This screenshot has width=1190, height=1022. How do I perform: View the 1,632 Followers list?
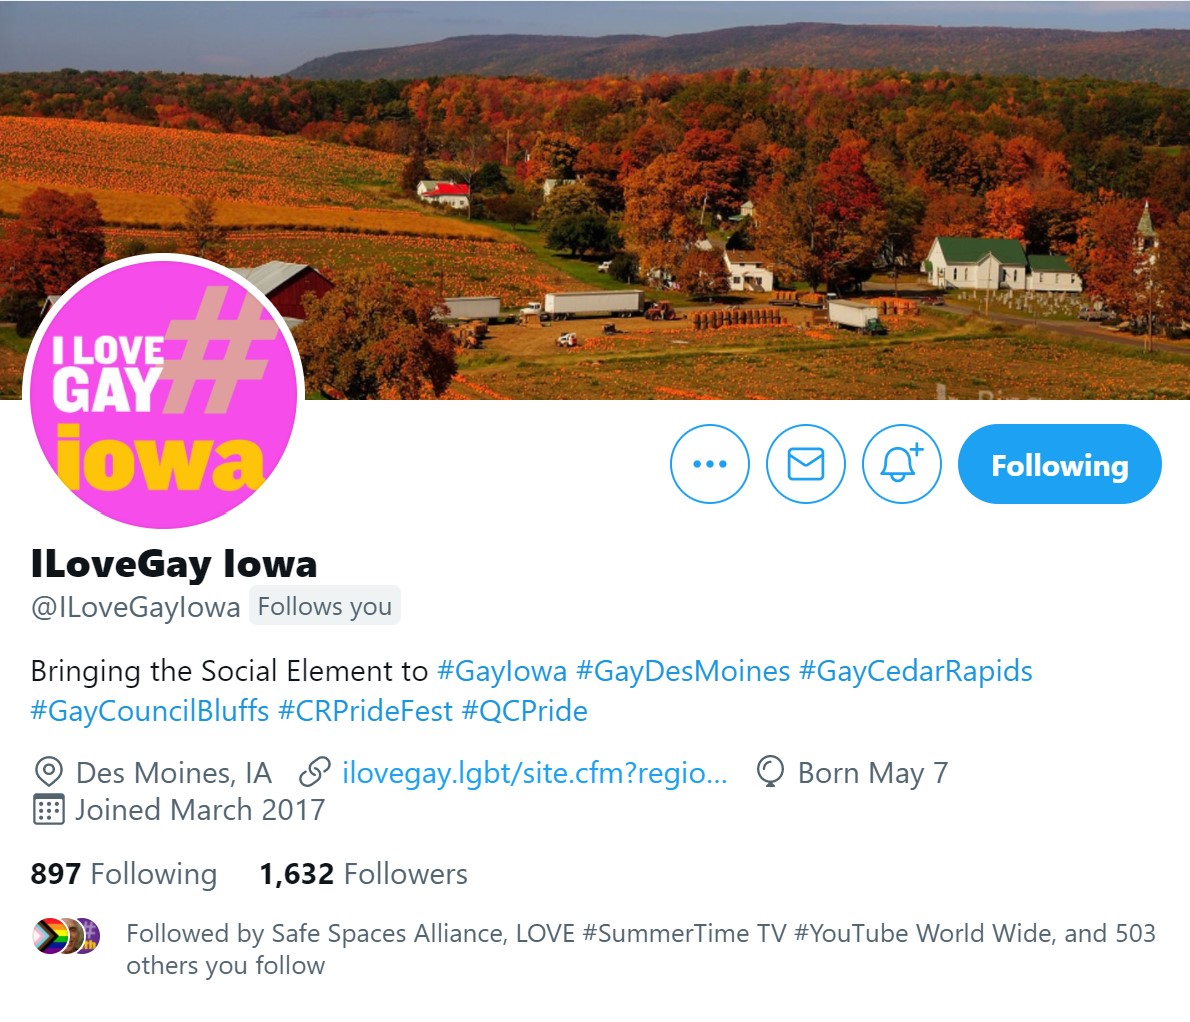click(x=364, y=874)
